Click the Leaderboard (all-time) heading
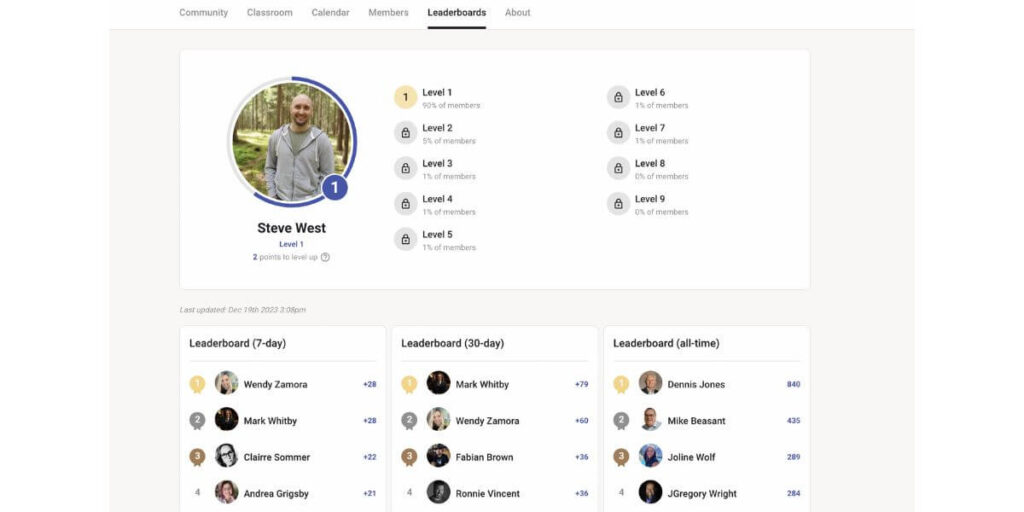This screenshot has width=1024, height=512. [x=666, y=344]
